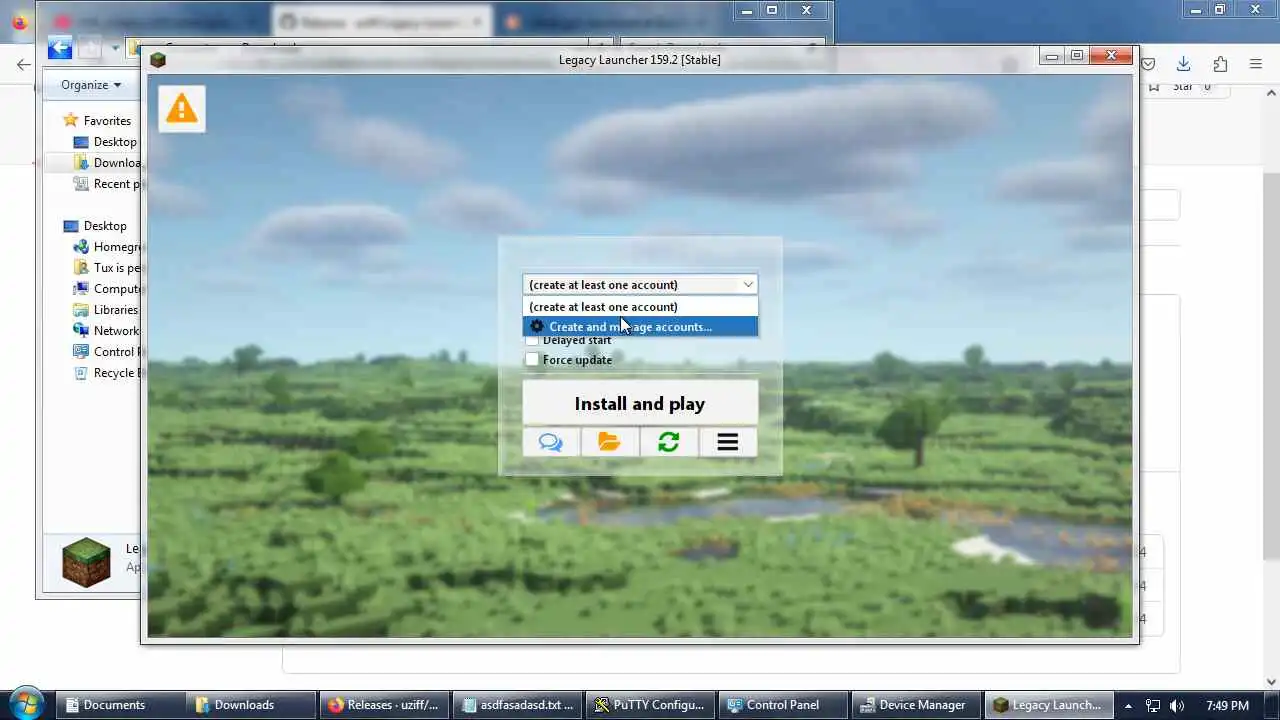This screenshot has height=720, width=1280.
Task: Go back in Firefox with arrow
Action: click(24, 64)
